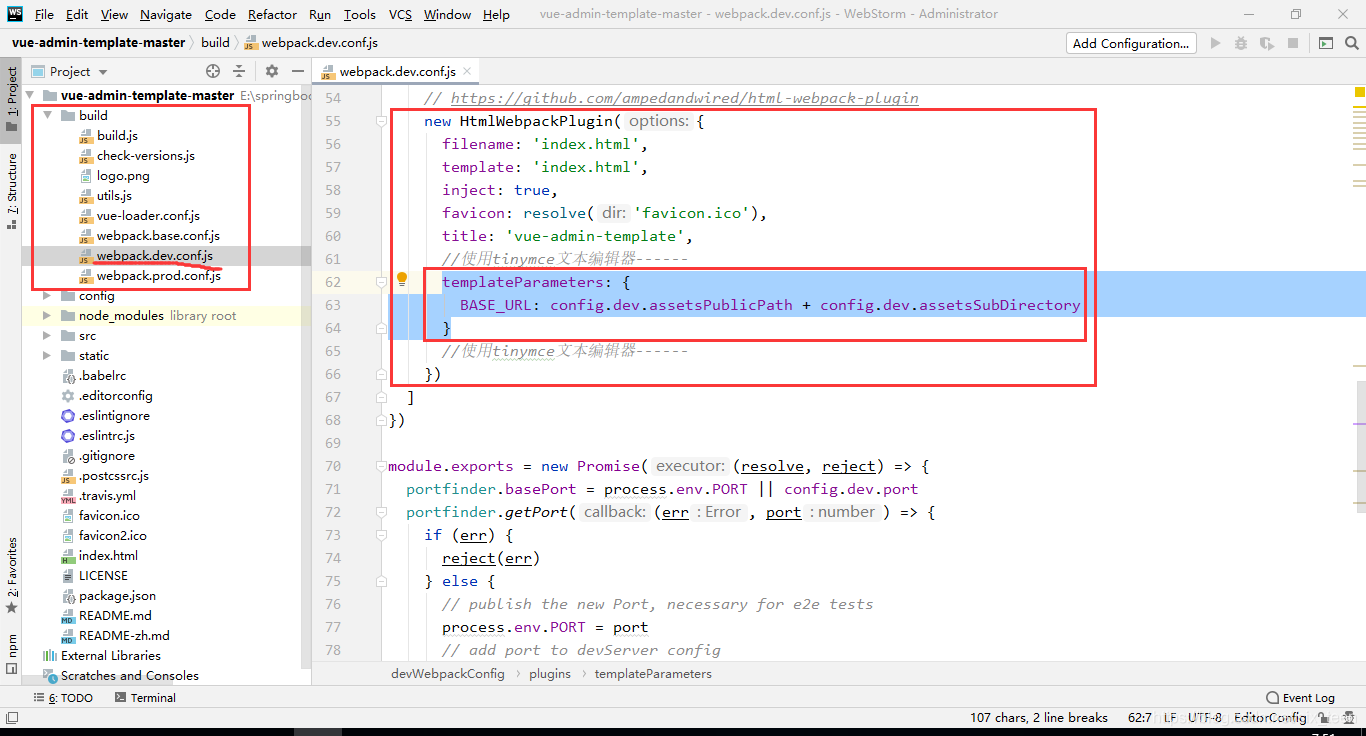Open the 6: TODO tool window

(63, 698)
